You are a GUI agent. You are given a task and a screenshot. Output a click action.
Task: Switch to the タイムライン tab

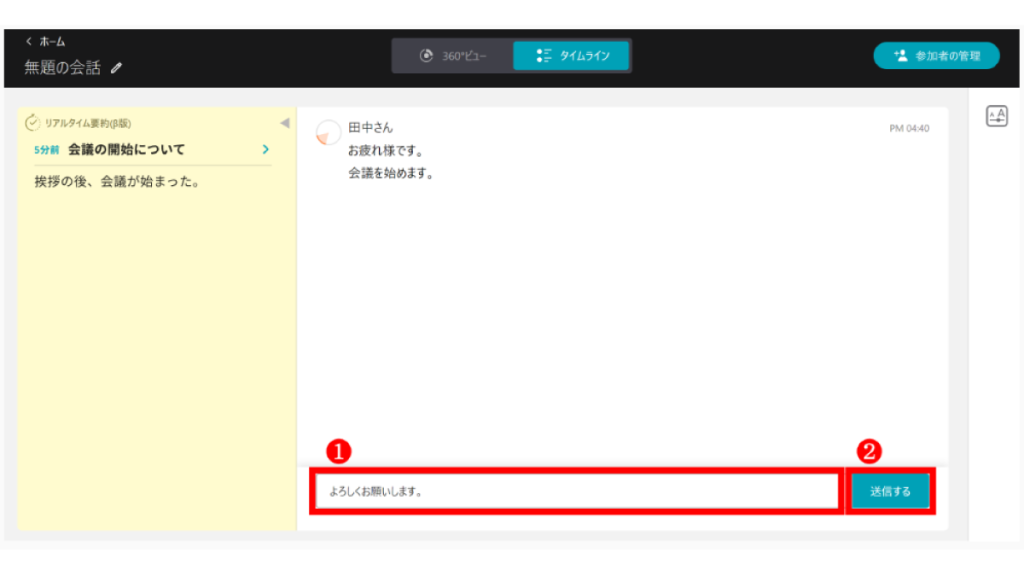(571, 56)
